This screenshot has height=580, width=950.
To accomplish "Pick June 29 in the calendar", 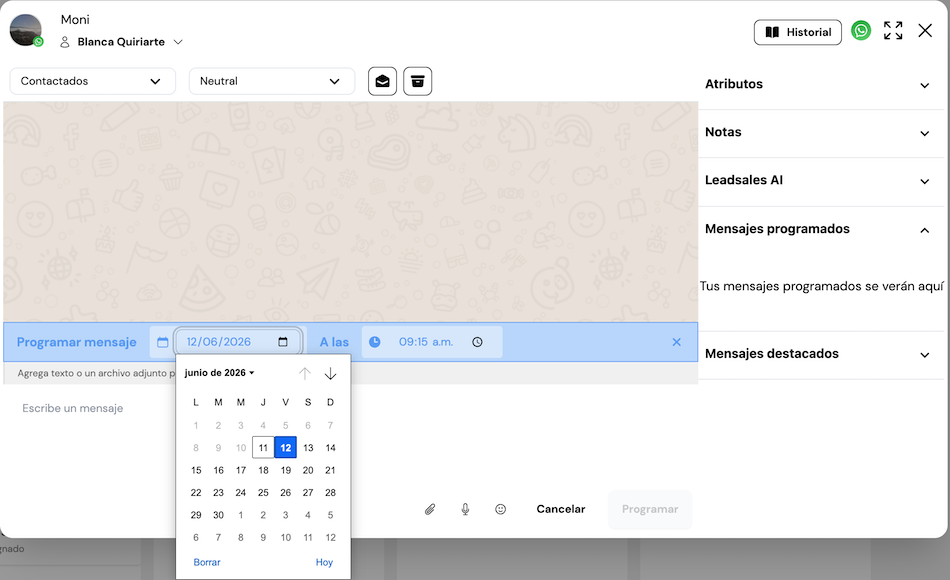I will 196,515.
